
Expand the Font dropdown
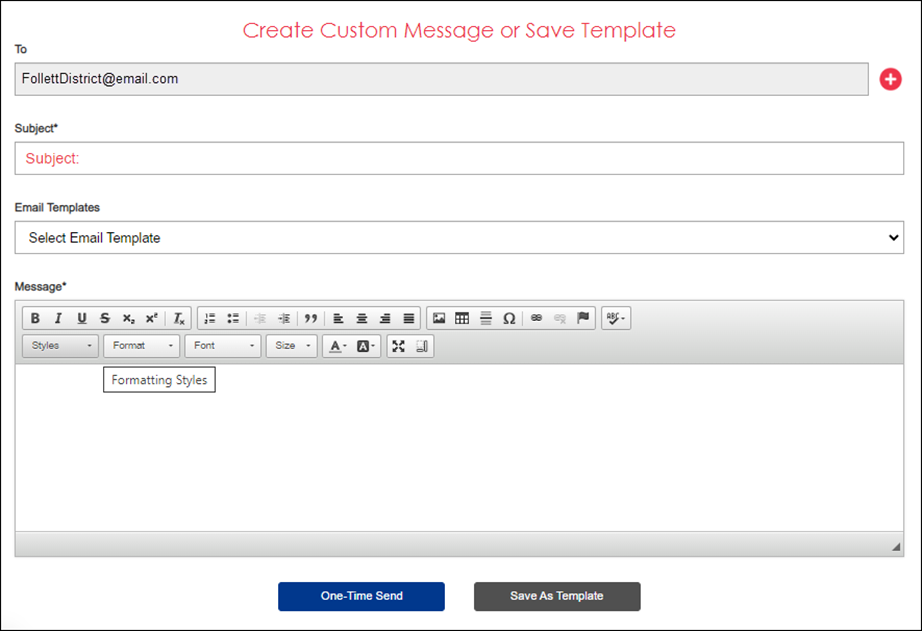pyautogui.click(x=222, y=346)
